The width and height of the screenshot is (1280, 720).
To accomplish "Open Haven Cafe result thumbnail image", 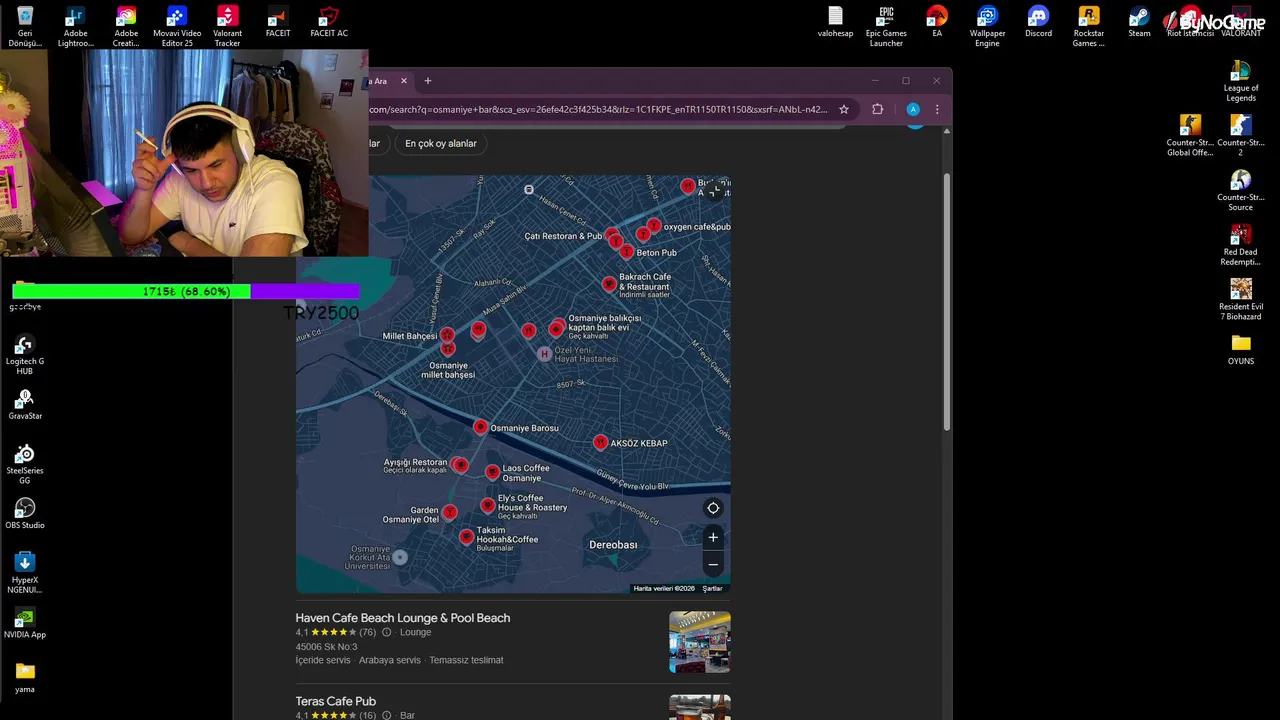I will 700,642.
